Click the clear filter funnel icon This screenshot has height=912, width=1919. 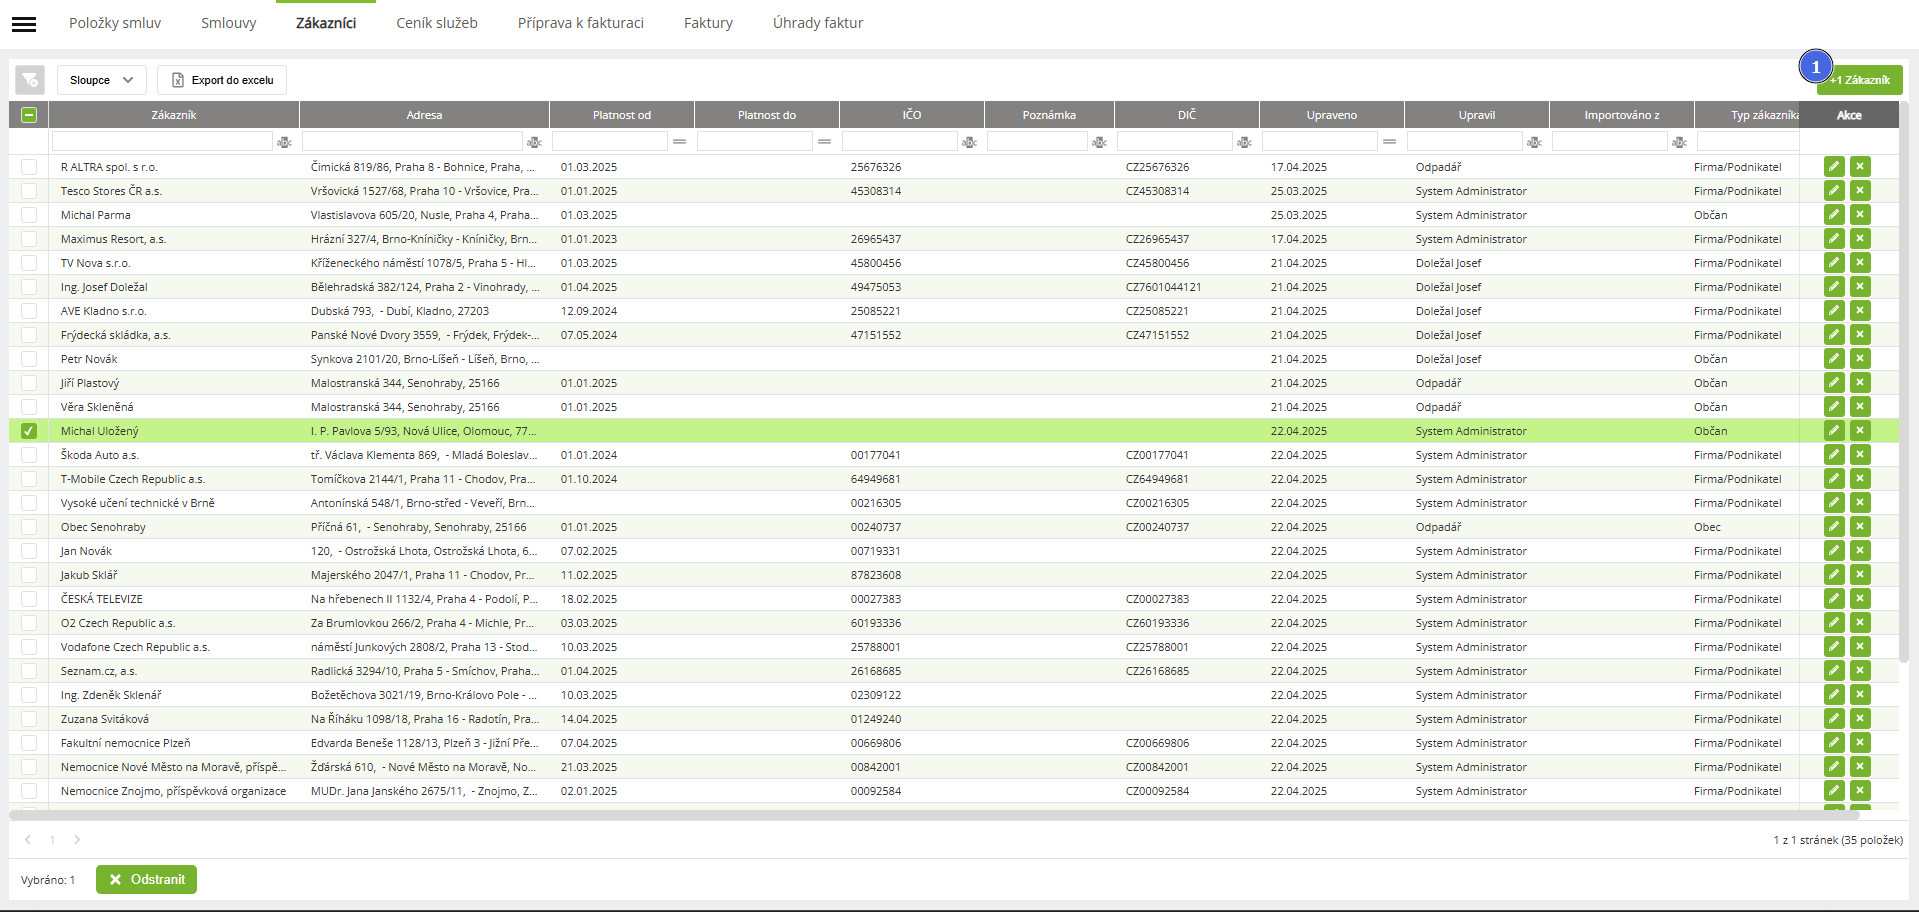[x=30, y=80]
